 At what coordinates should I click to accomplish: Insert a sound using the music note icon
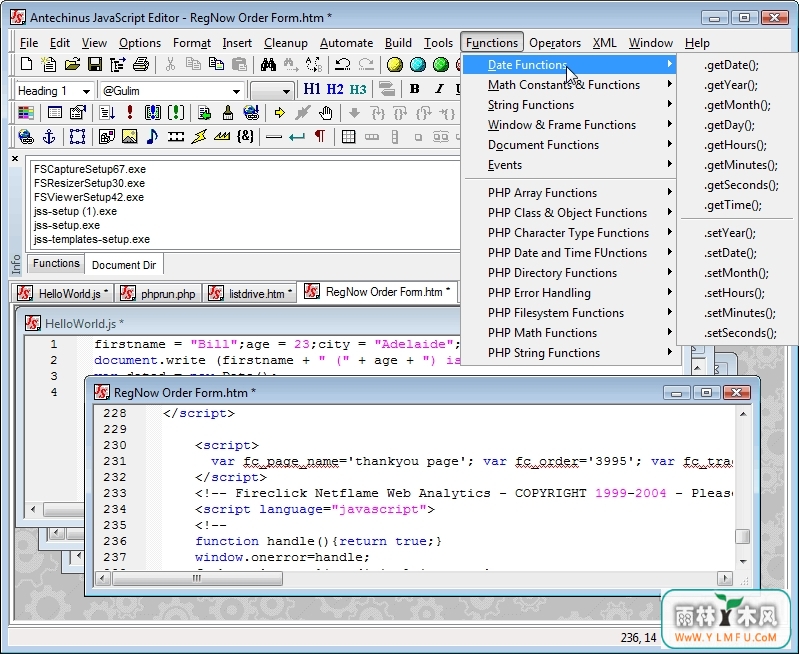152,137
